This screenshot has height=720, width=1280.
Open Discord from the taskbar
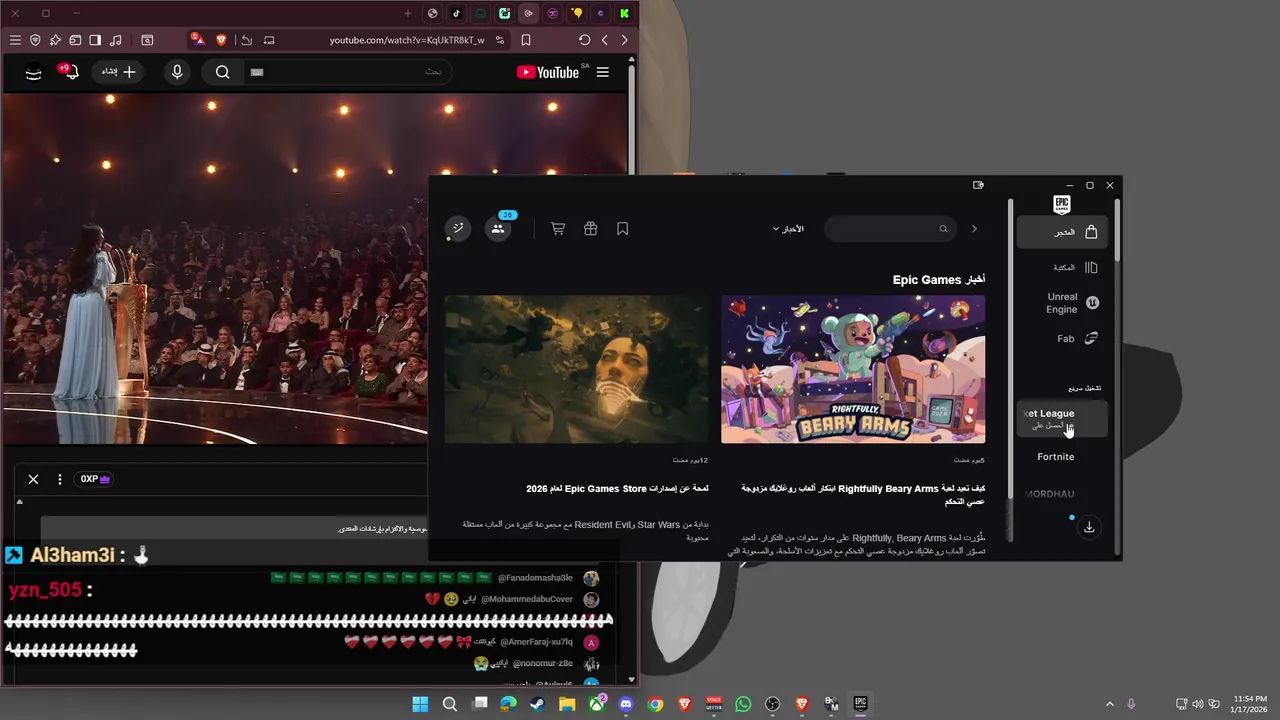(626, 704)
